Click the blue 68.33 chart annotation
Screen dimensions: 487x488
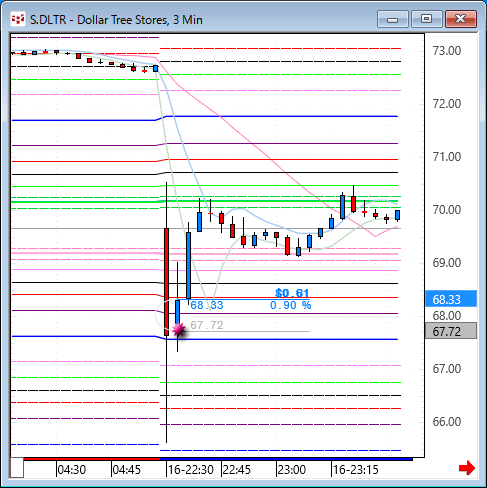coord(207,305)
